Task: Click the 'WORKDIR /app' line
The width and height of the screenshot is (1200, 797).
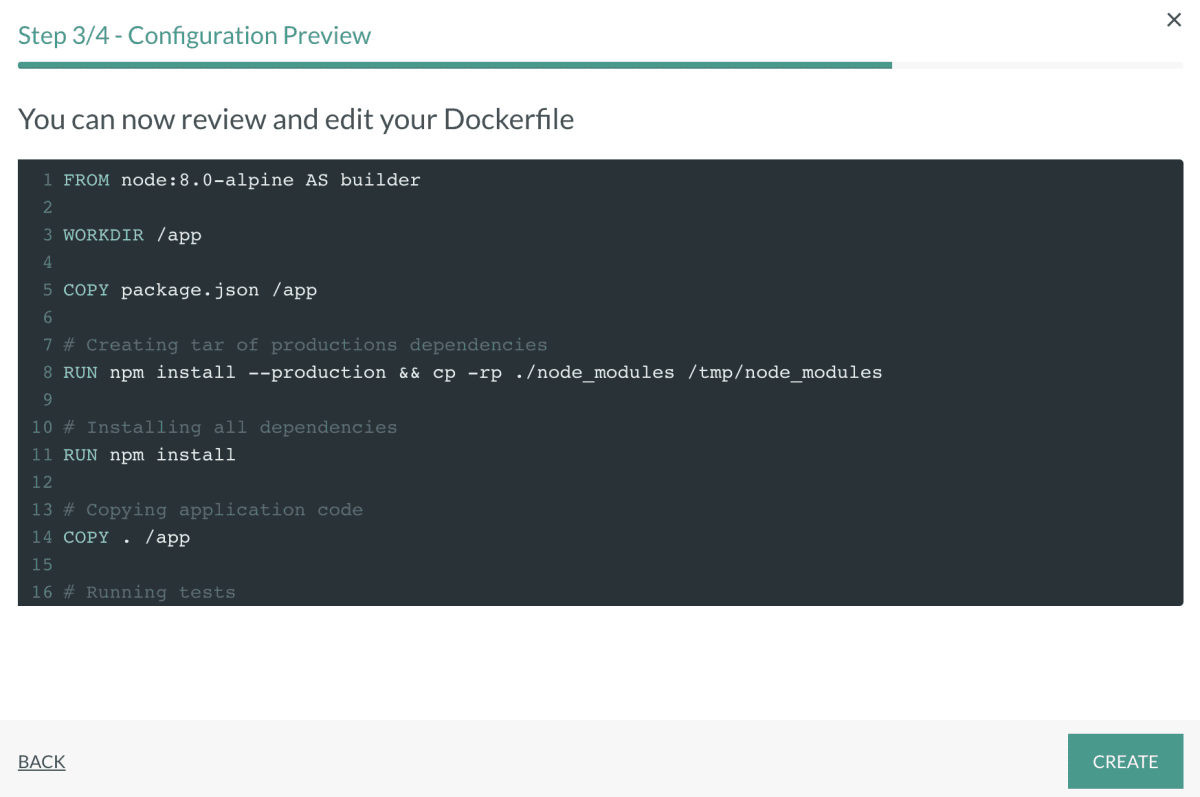Action: [x=132, y=235]
